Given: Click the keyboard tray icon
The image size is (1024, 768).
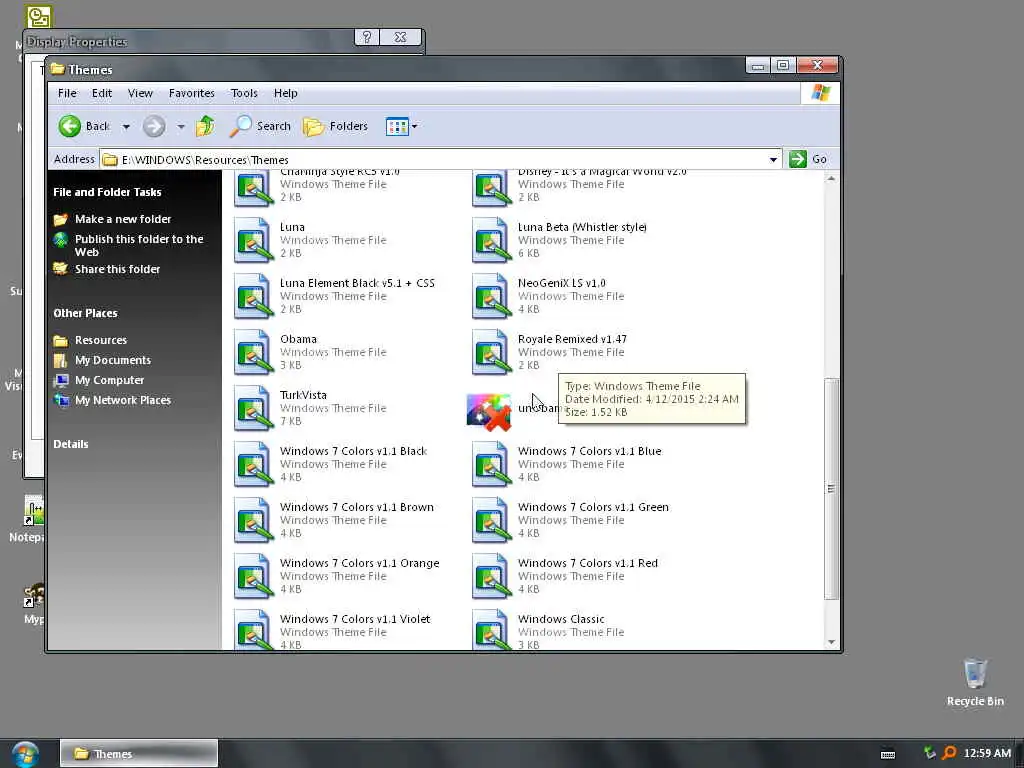Looking at the screenshot, I should (888, 754).
